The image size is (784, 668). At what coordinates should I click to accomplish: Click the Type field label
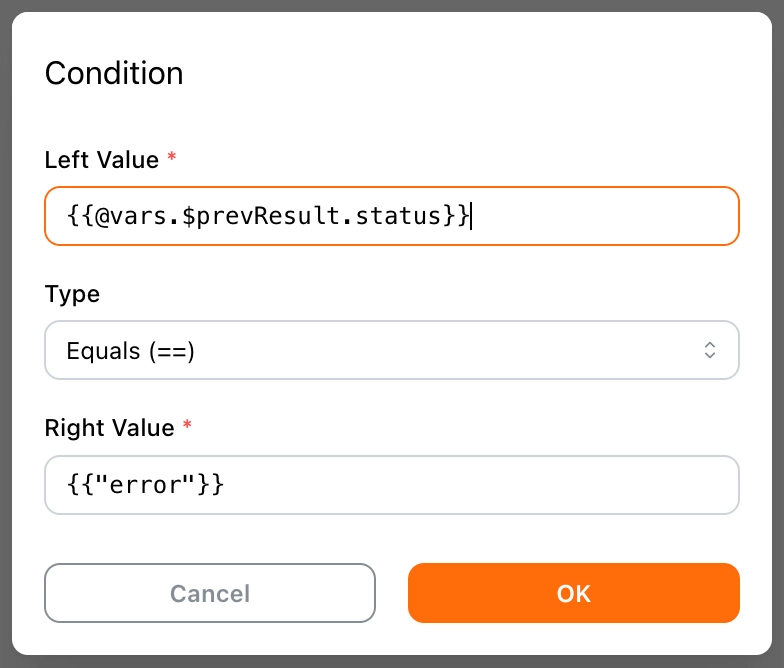coord(72,294)
